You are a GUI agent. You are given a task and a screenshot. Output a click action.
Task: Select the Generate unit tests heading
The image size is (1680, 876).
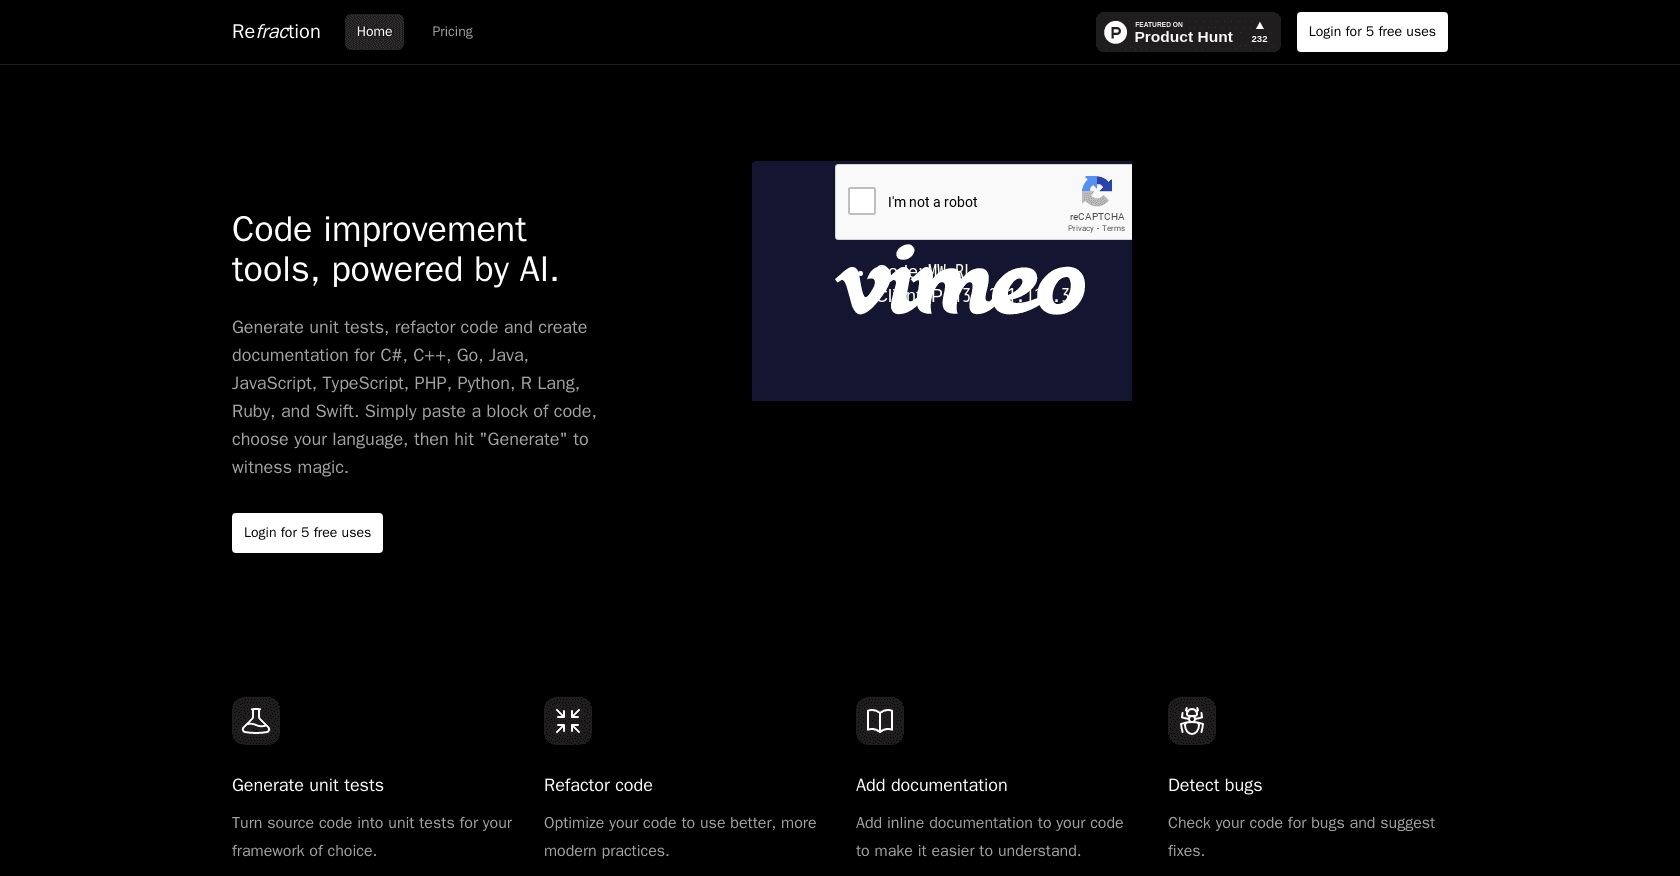[x=308, y=785]
